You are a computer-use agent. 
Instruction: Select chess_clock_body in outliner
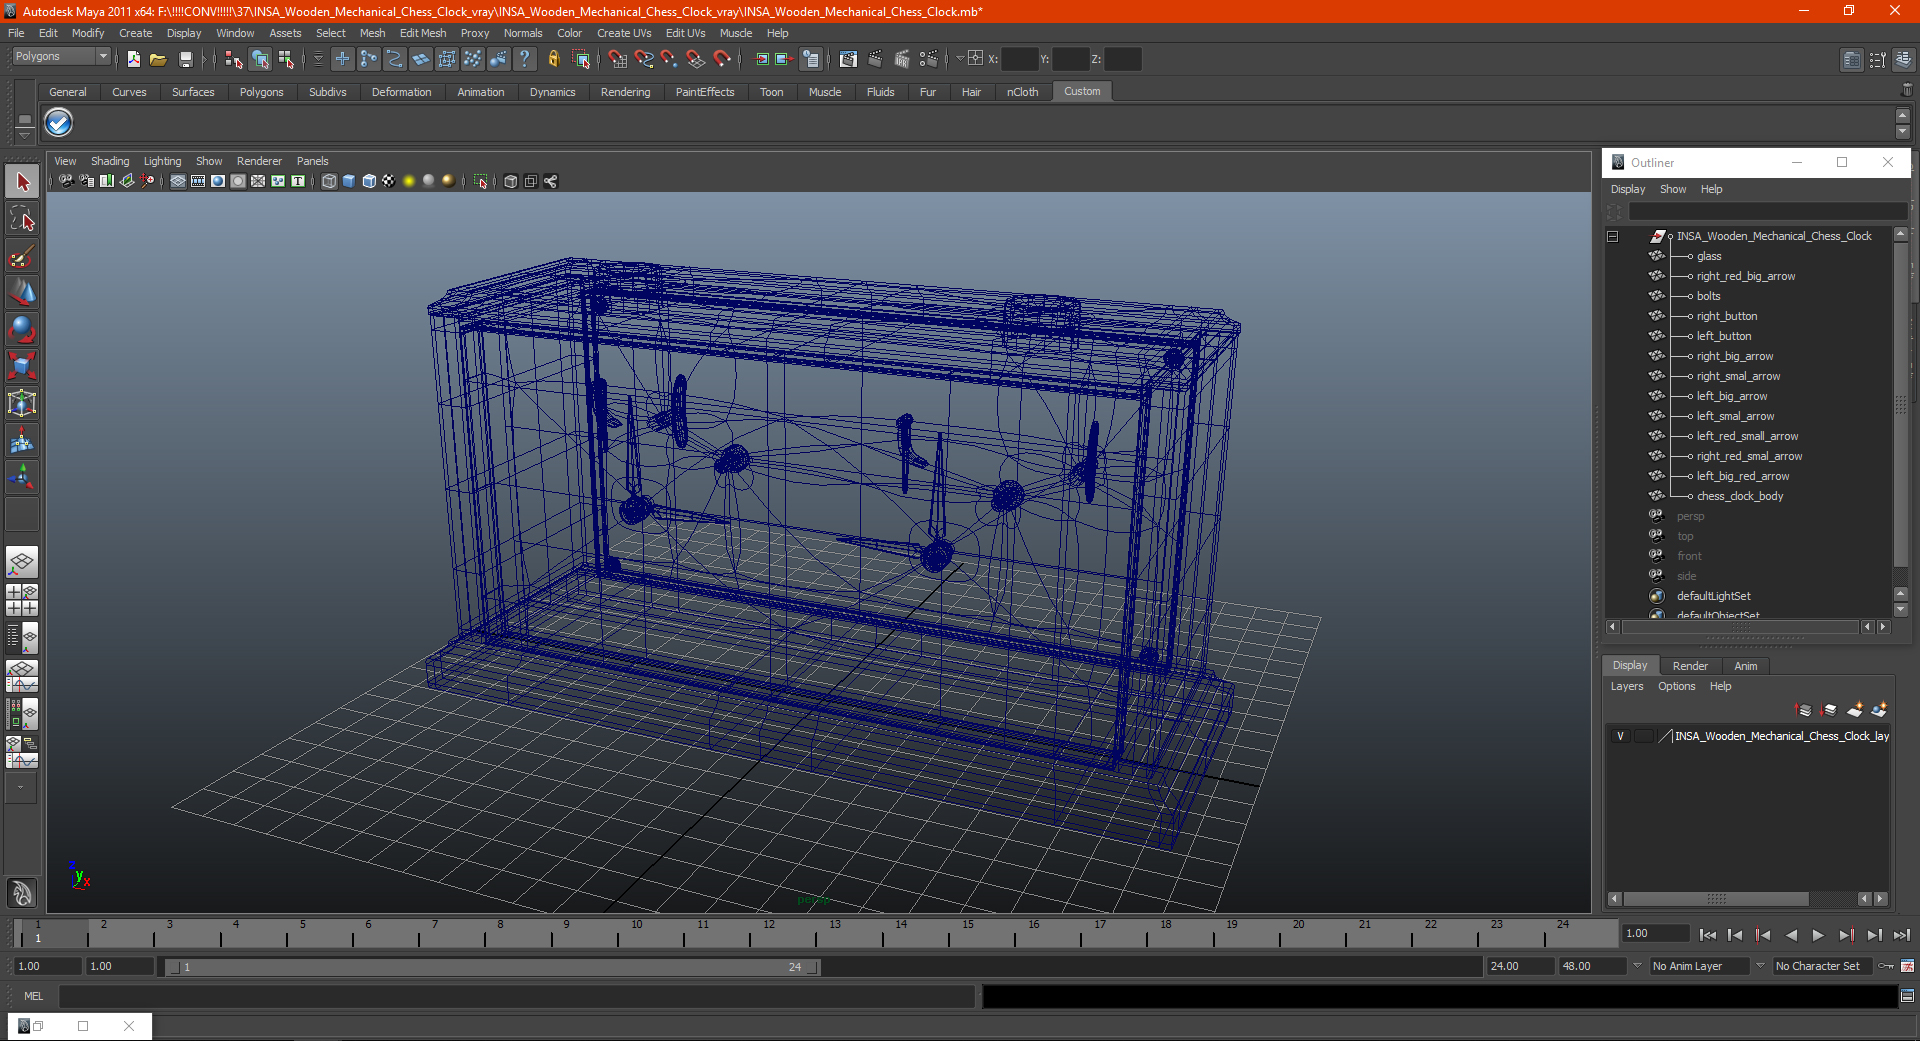click(x=1739, y=496)
